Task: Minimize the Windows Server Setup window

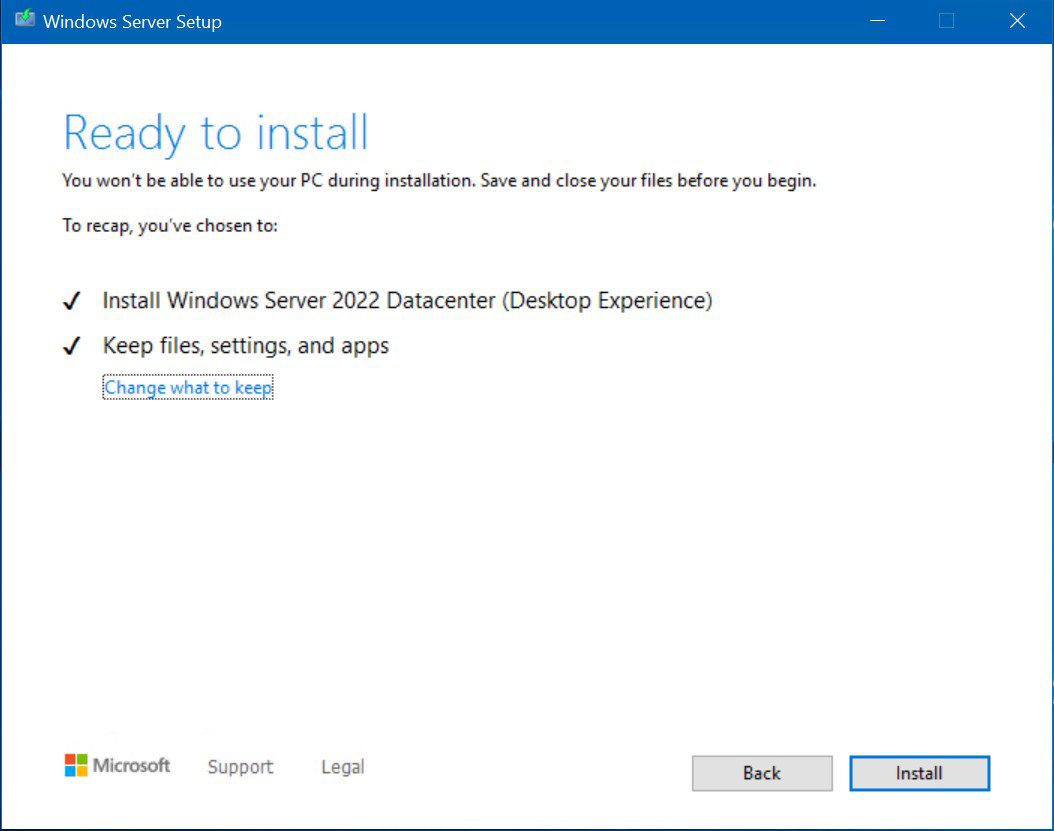Action: click(x=877, y=21)
